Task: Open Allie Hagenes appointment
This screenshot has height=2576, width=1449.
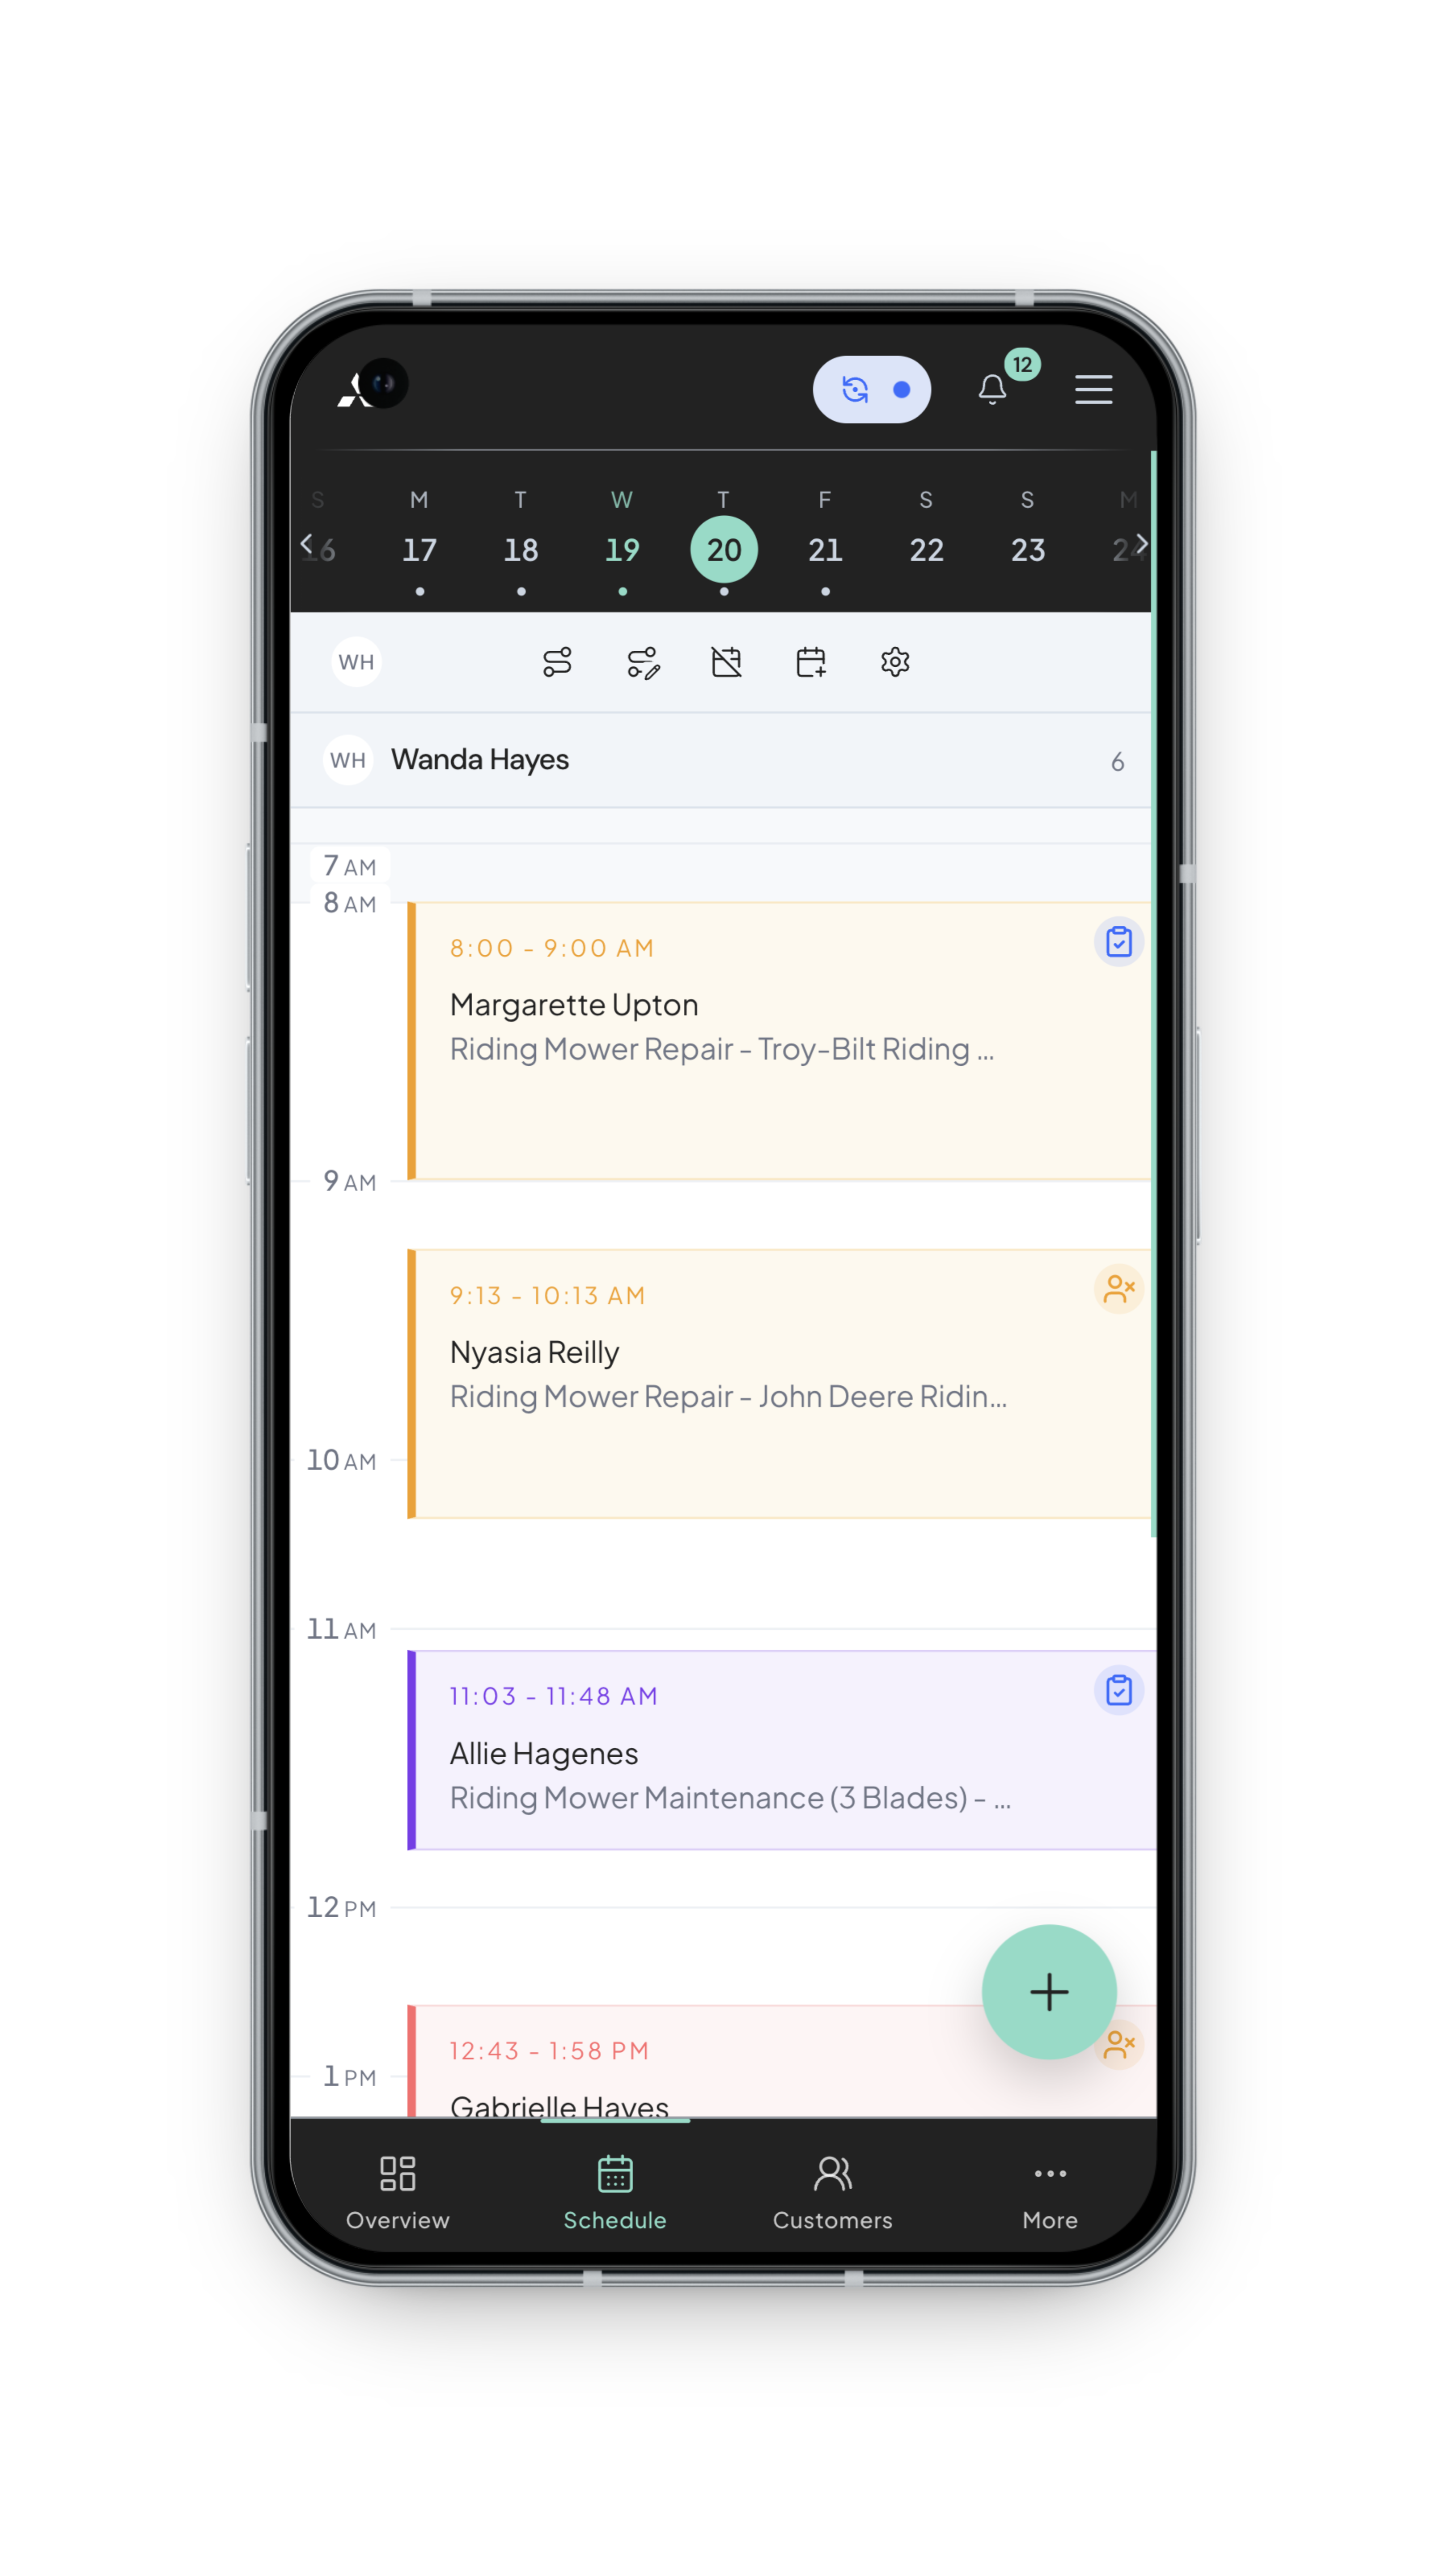Action: 782,1750
